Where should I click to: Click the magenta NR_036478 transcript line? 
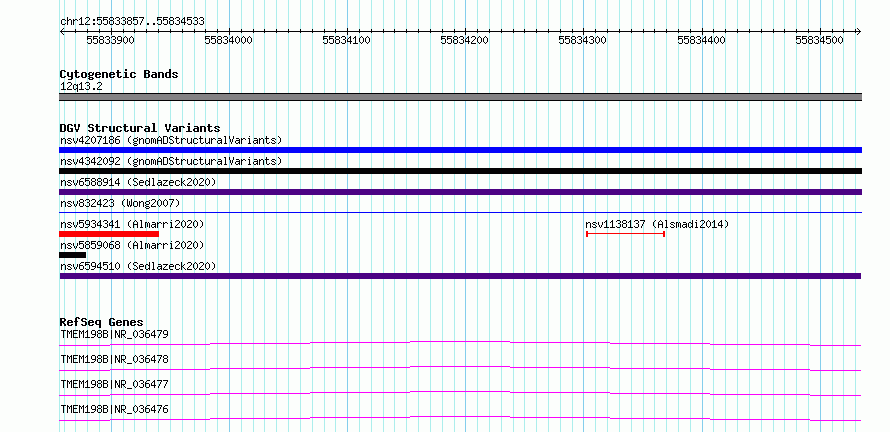[x=460, y=368]
